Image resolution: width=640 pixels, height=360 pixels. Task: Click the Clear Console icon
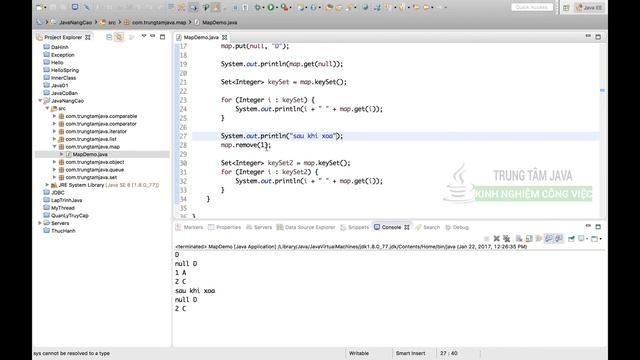519,238
